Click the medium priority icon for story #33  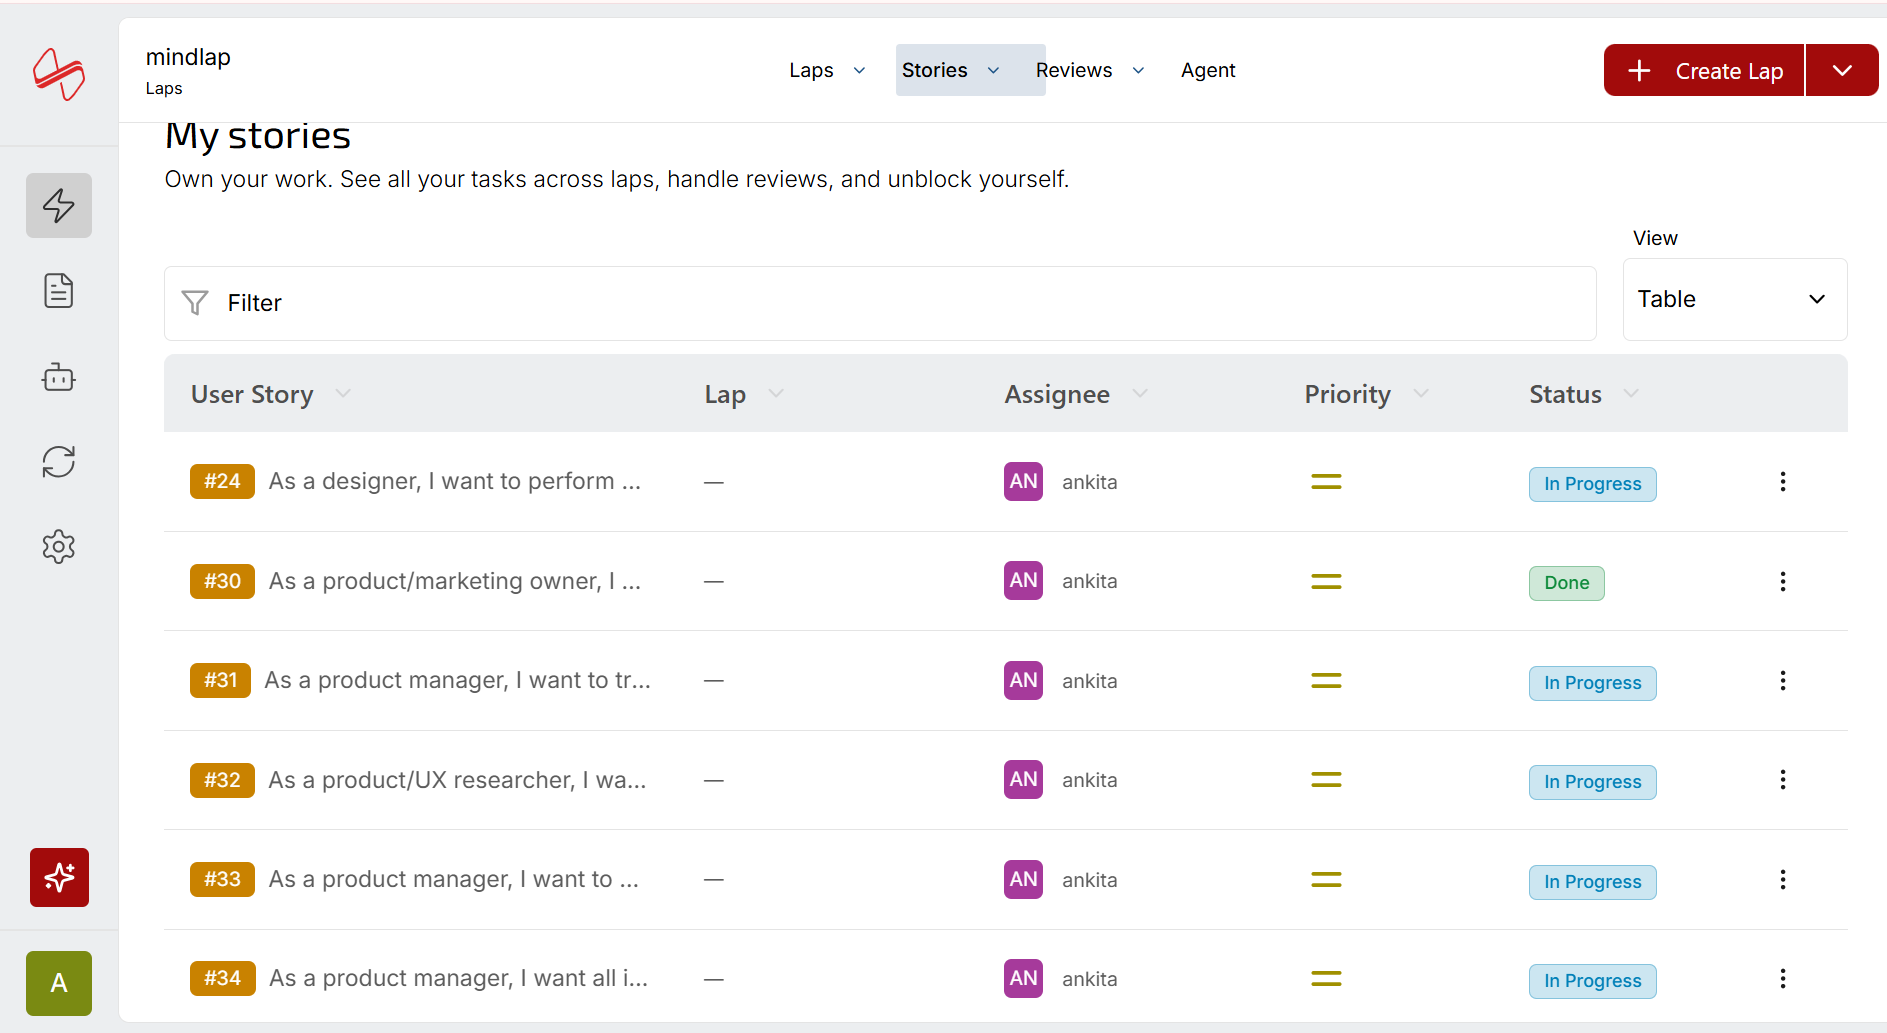tap(1326, 880)
